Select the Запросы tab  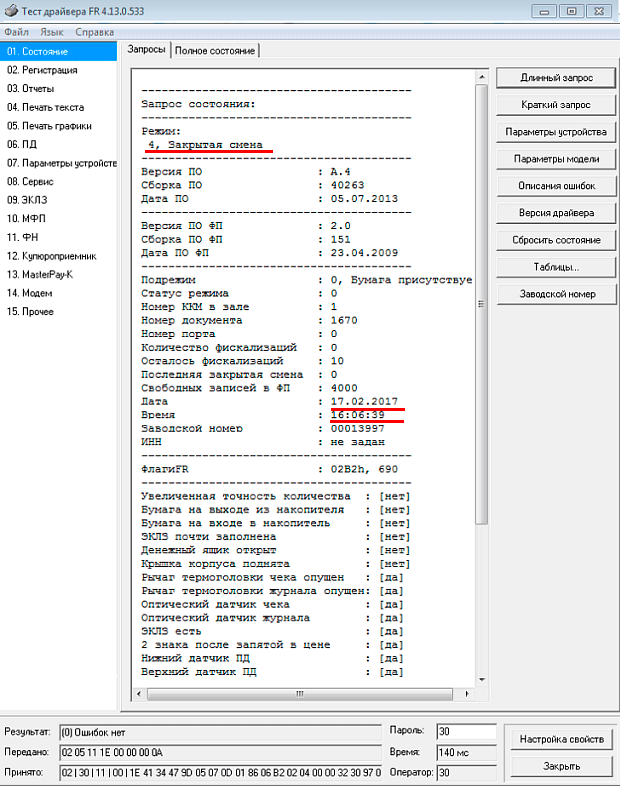147,49
